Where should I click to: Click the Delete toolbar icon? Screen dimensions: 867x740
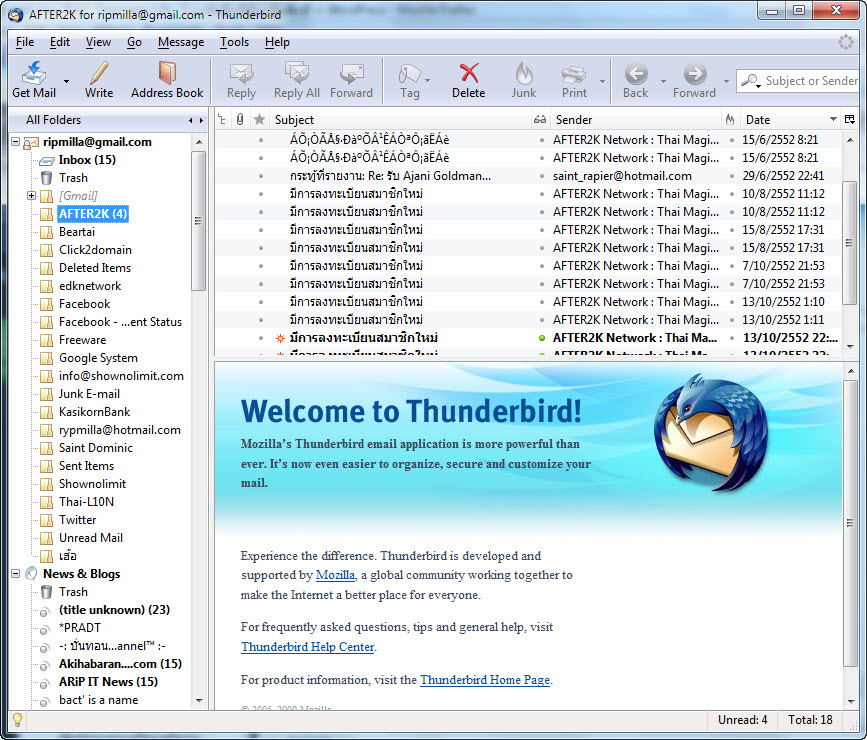coord(468,79)
